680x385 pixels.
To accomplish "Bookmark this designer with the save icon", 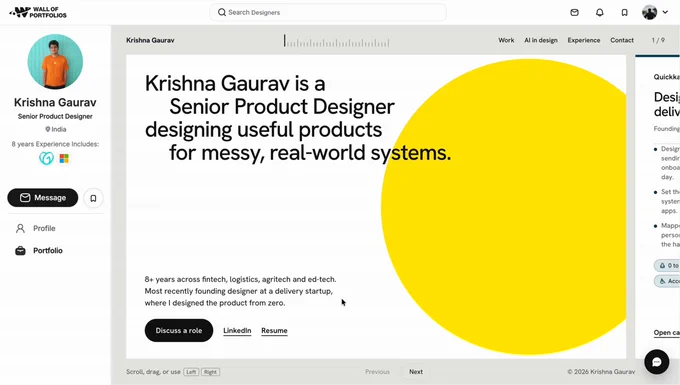I will click(x=93, y=198).
